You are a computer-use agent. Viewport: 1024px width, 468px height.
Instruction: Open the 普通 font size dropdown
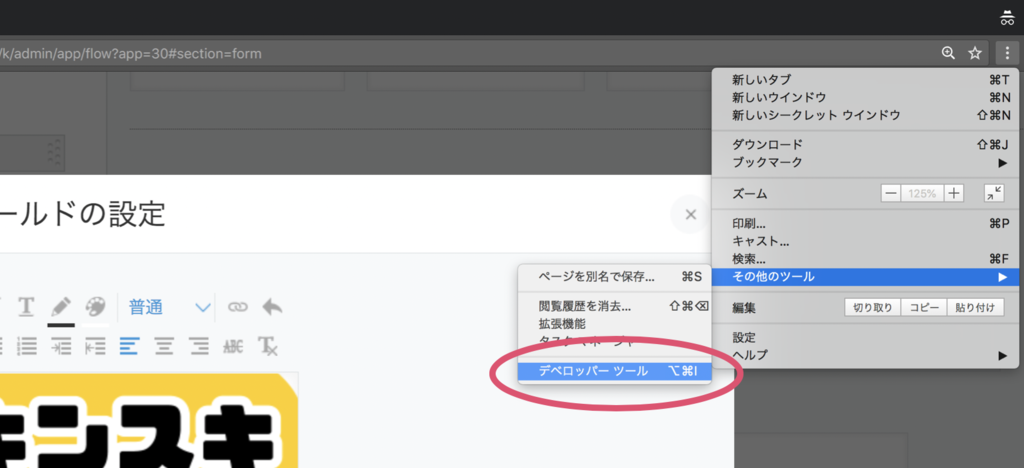tap(170, 307)
